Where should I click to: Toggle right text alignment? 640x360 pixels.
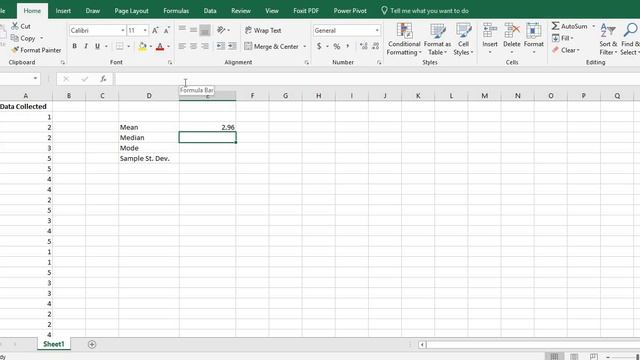tap(205, 47)
